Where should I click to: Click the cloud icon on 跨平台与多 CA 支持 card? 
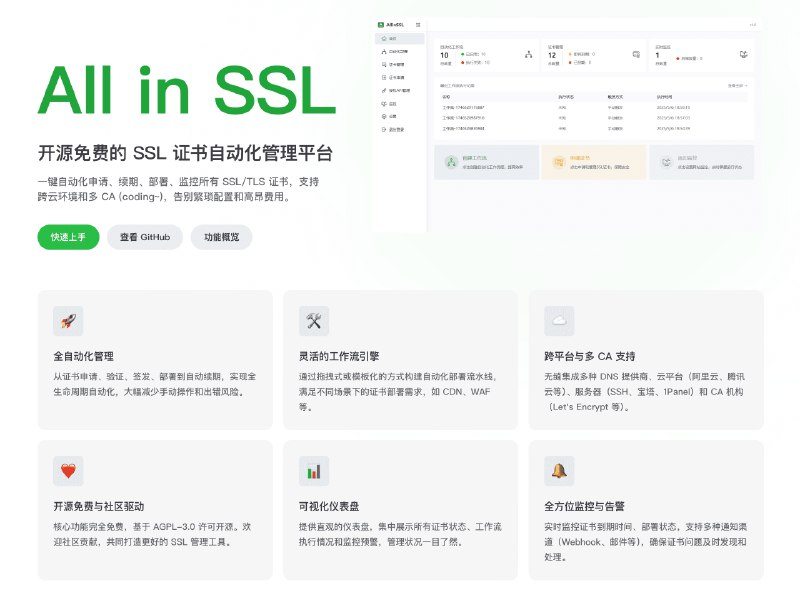click(x=560, y=320)
